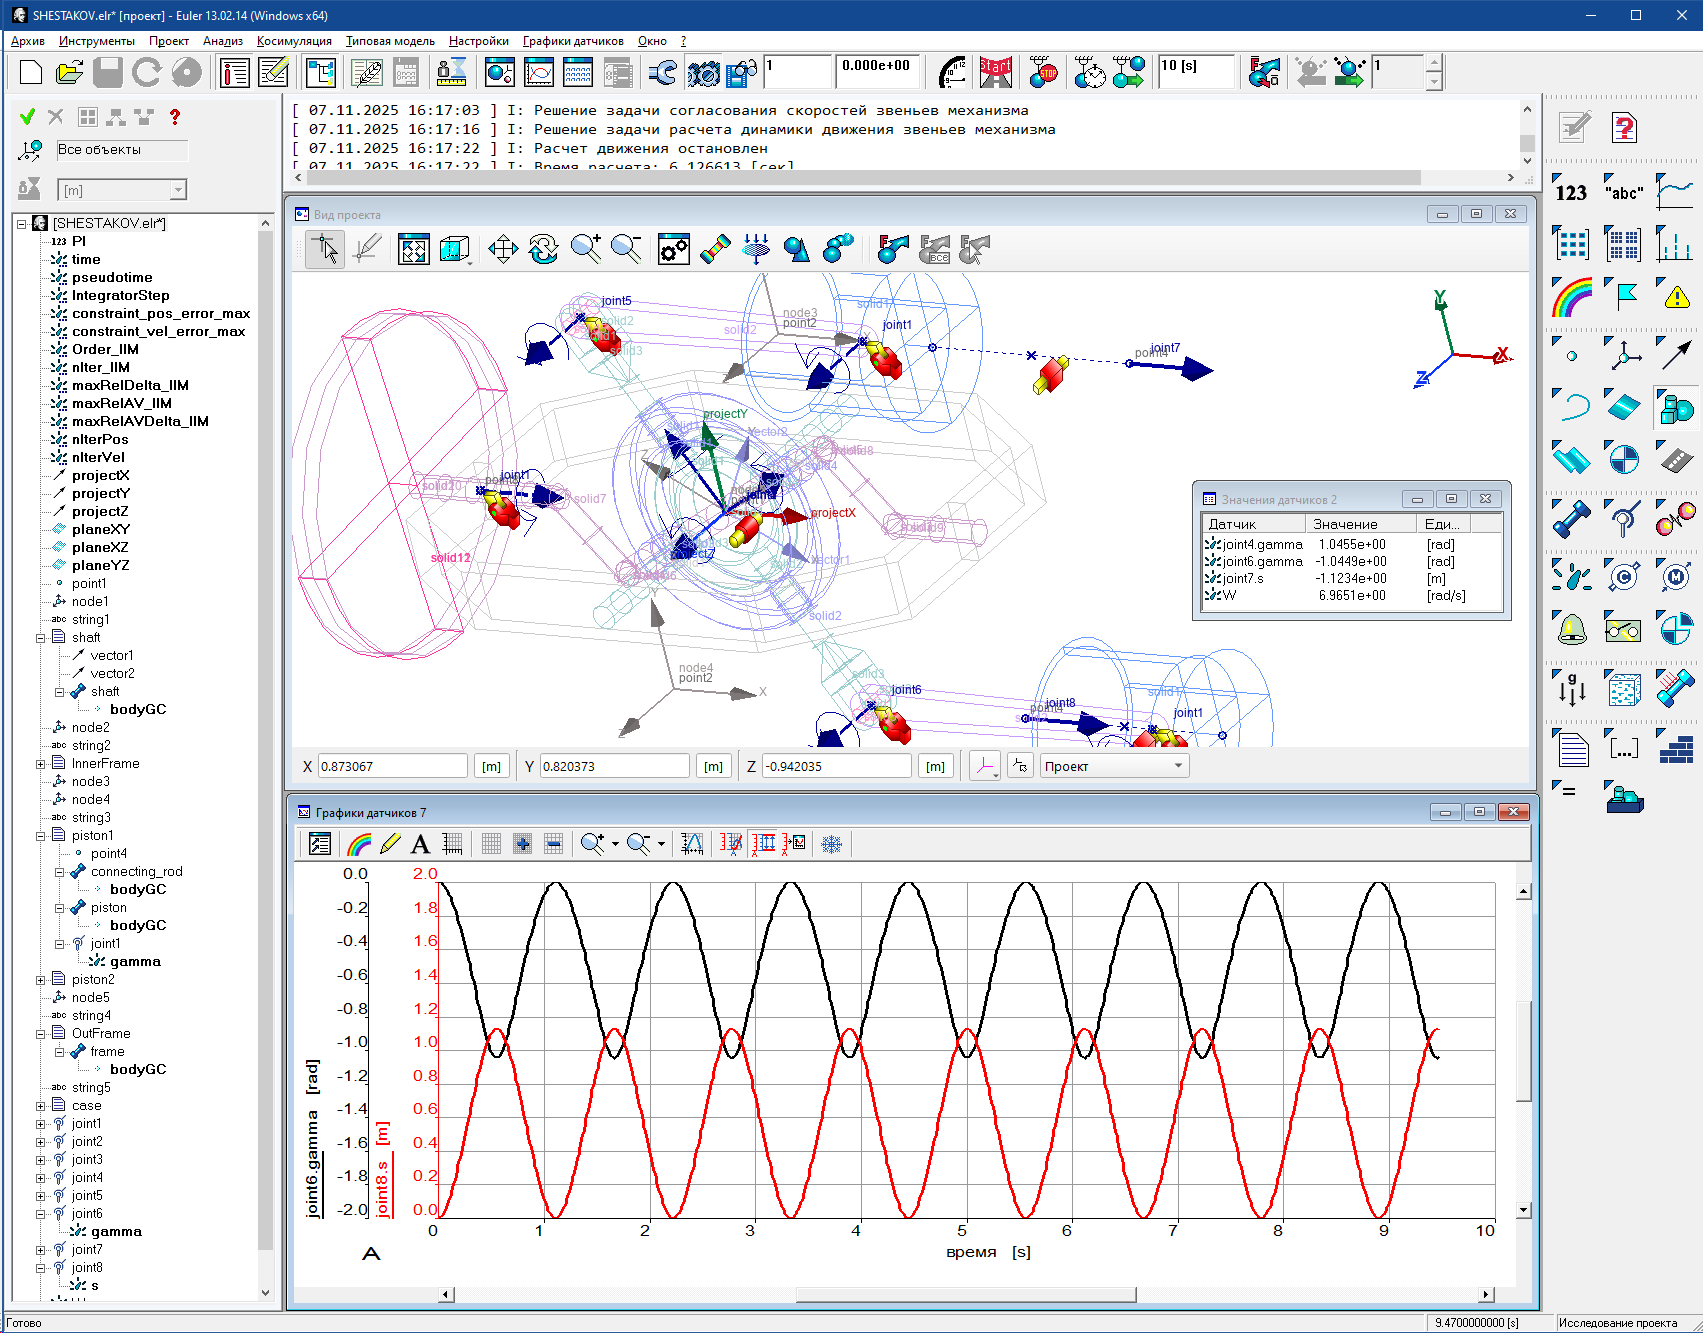Click fit-all view icon in project view toolbar
The height and width of the screenshot is (1333, 1703).
[413, 249]
